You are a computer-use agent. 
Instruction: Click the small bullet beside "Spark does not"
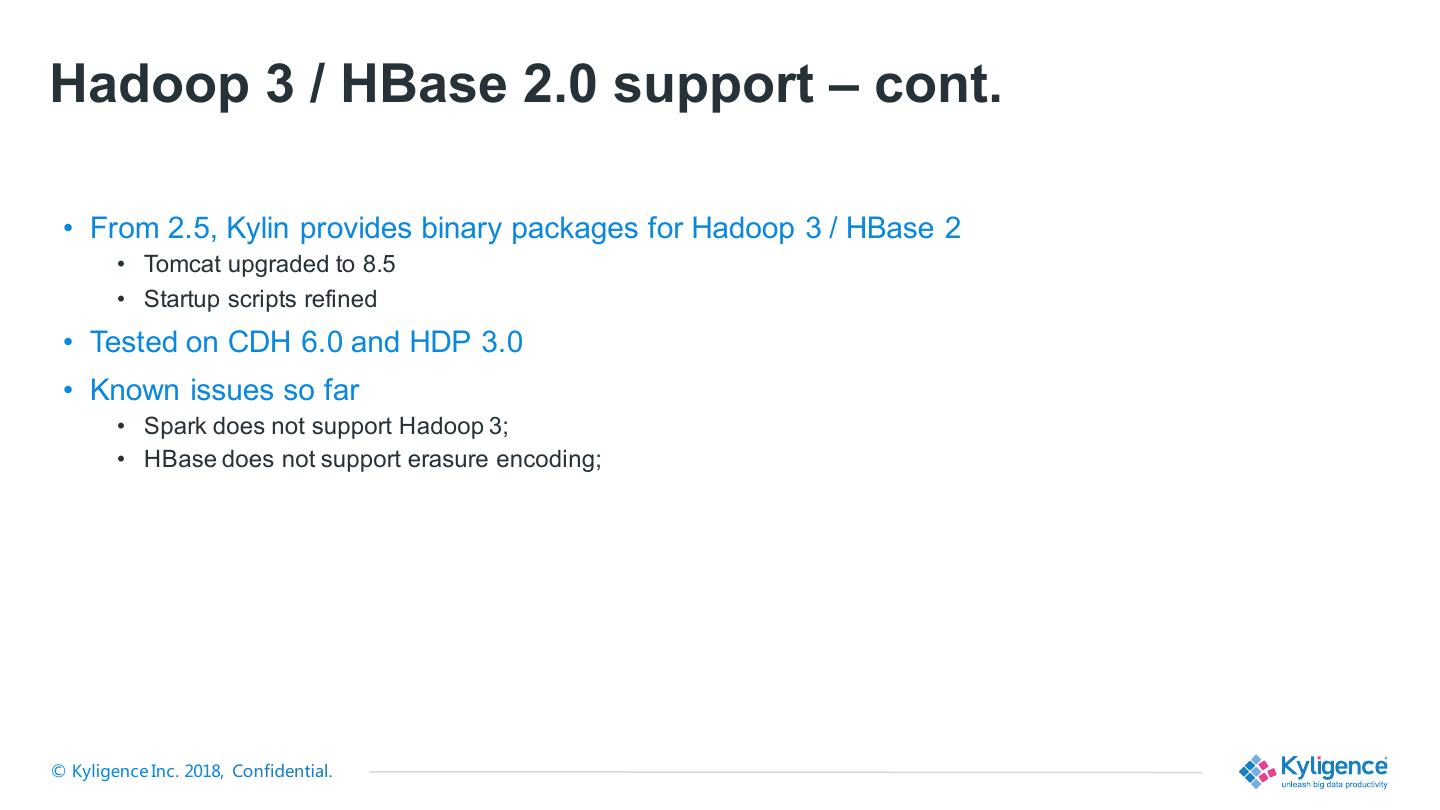click(x=122, y=426)
